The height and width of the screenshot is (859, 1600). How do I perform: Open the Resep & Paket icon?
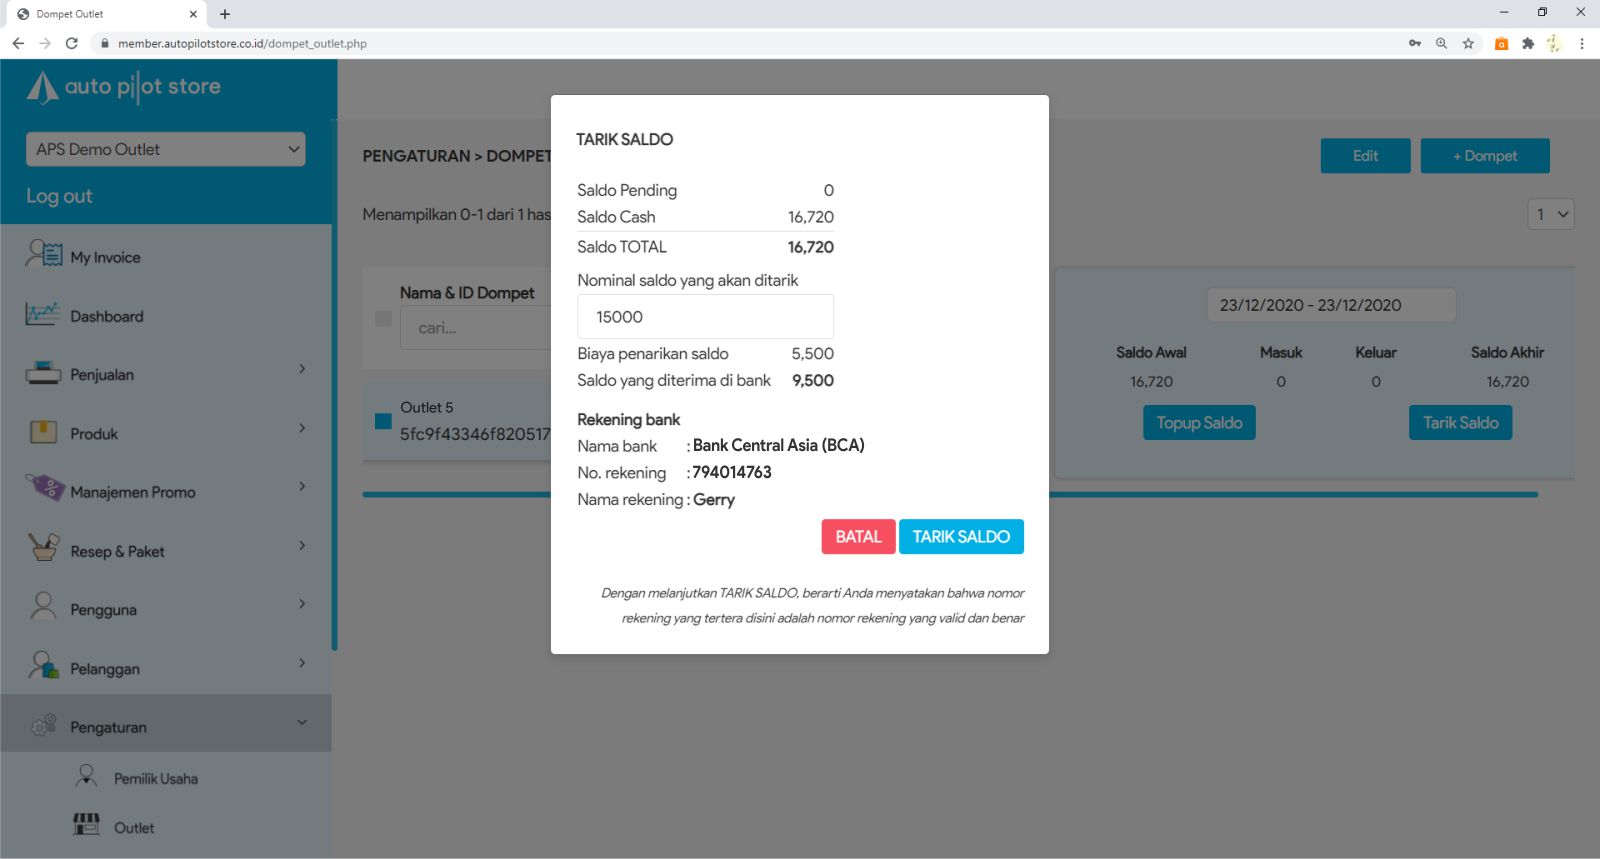(x=43, y=548)
